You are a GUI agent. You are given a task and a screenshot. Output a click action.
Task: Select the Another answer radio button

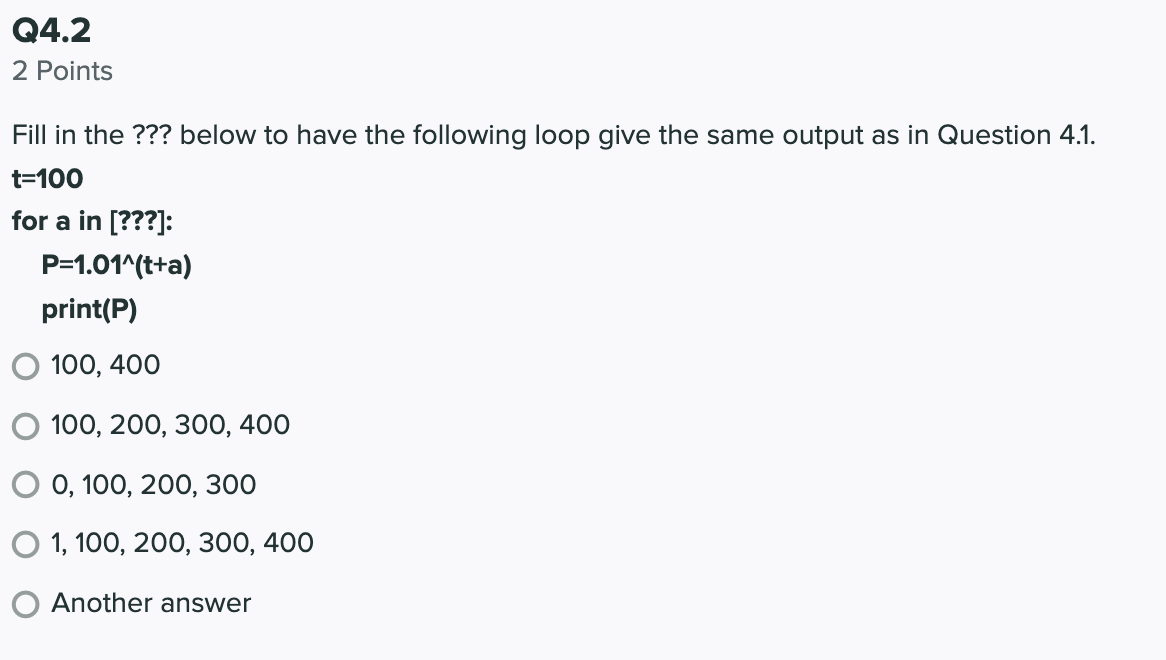click(26, 604)
